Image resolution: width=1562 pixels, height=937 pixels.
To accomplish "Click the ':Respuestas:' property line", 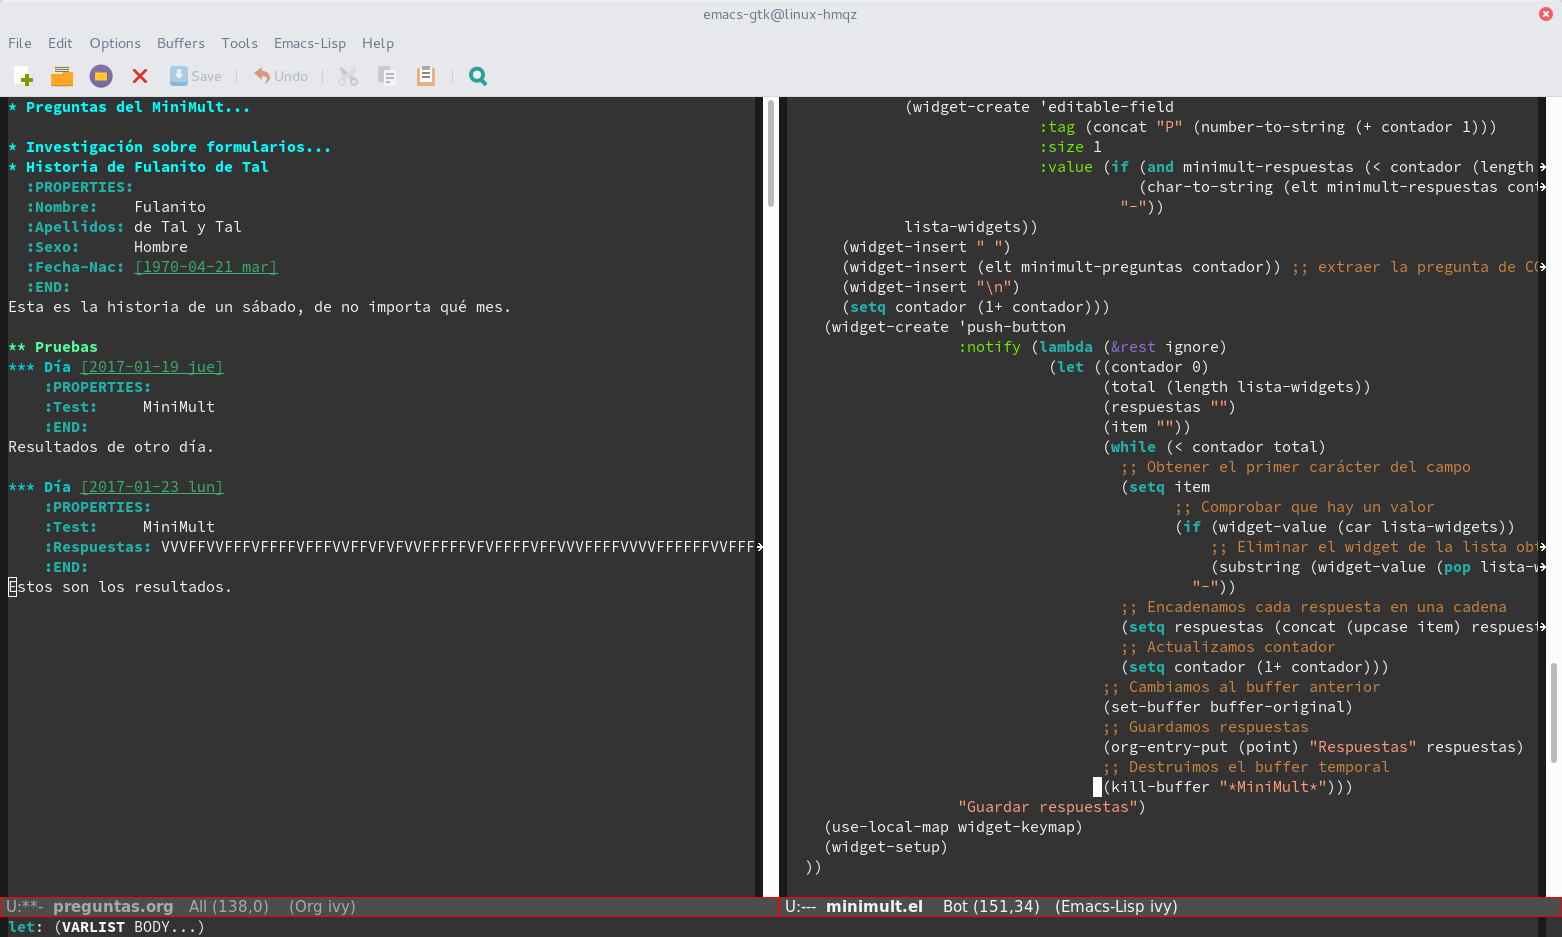I will pyautogui.click(x=400, y=547).
